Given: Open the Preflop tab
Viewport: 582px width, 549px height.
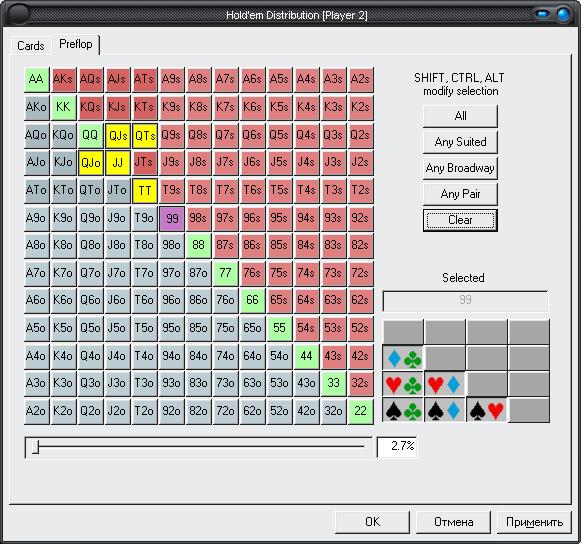Looking at the screenshot, I should click(76, 44).
